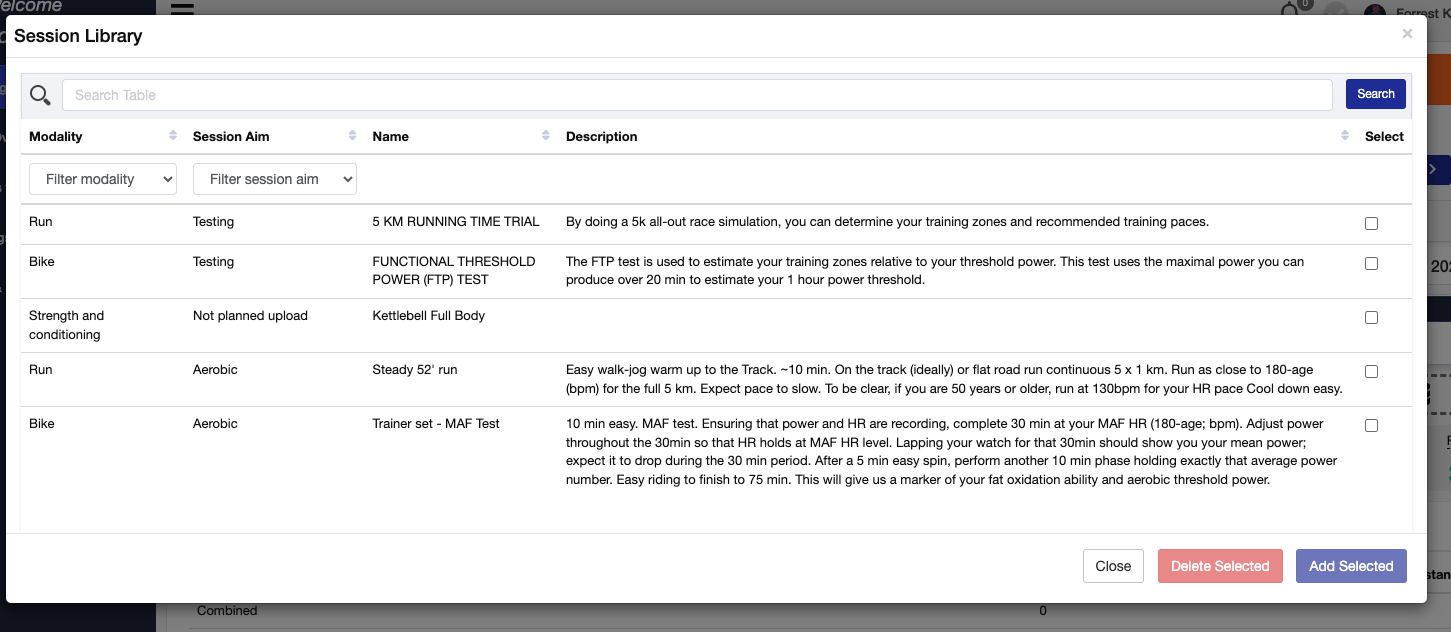This screenshot has height=632, width=1451.
Task: Click Trainer set - MAF Test name
Action: pyautogui.click(x=436, y=423)
